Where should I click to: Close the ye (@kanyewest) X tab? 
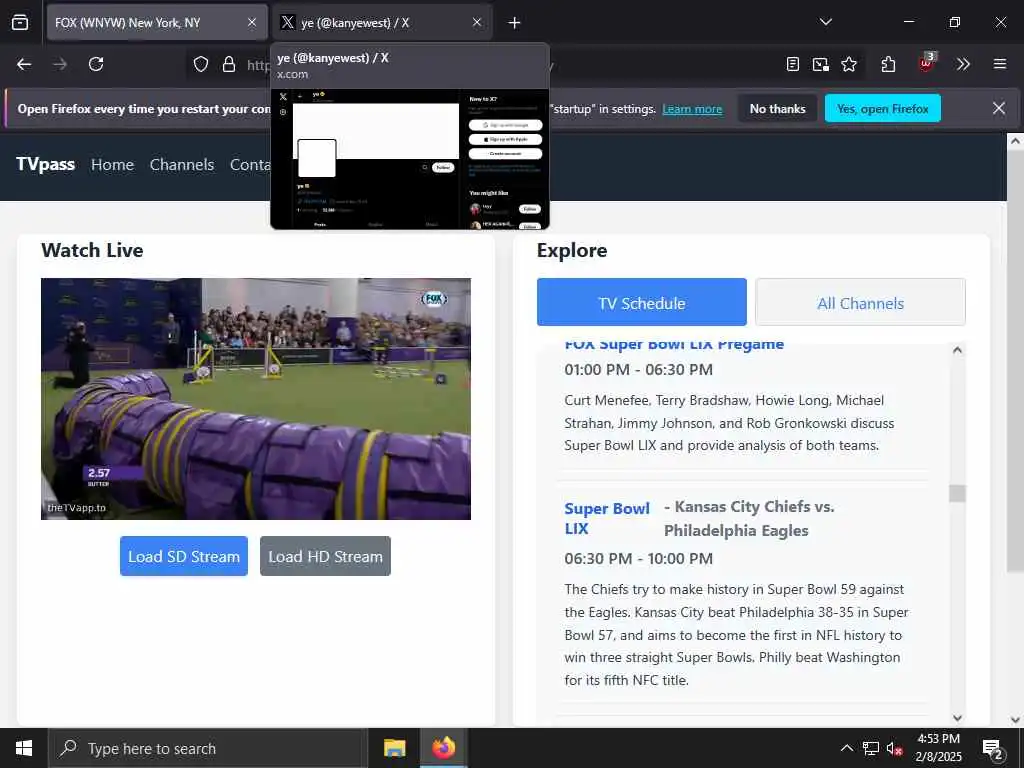477,23
